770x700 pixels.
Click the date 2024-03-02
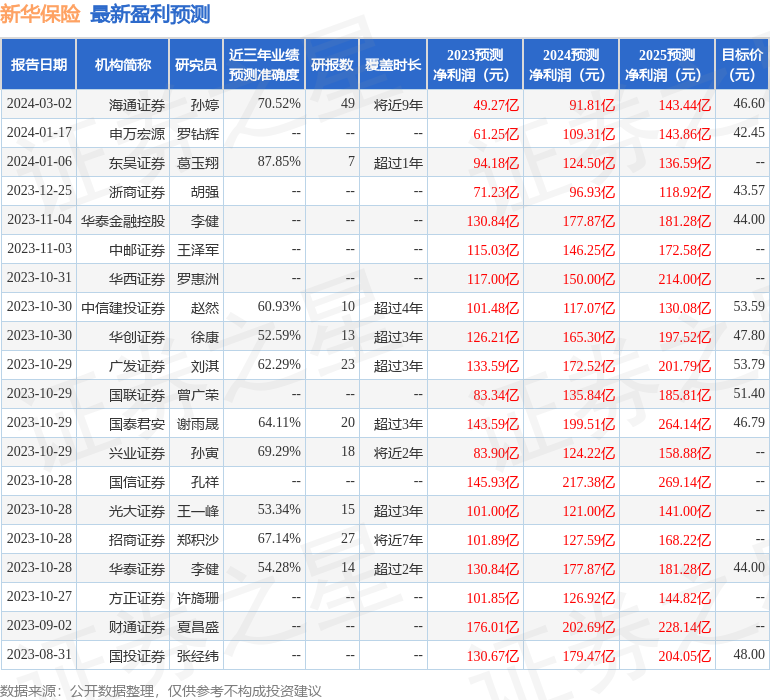click(x=39, y=104)
